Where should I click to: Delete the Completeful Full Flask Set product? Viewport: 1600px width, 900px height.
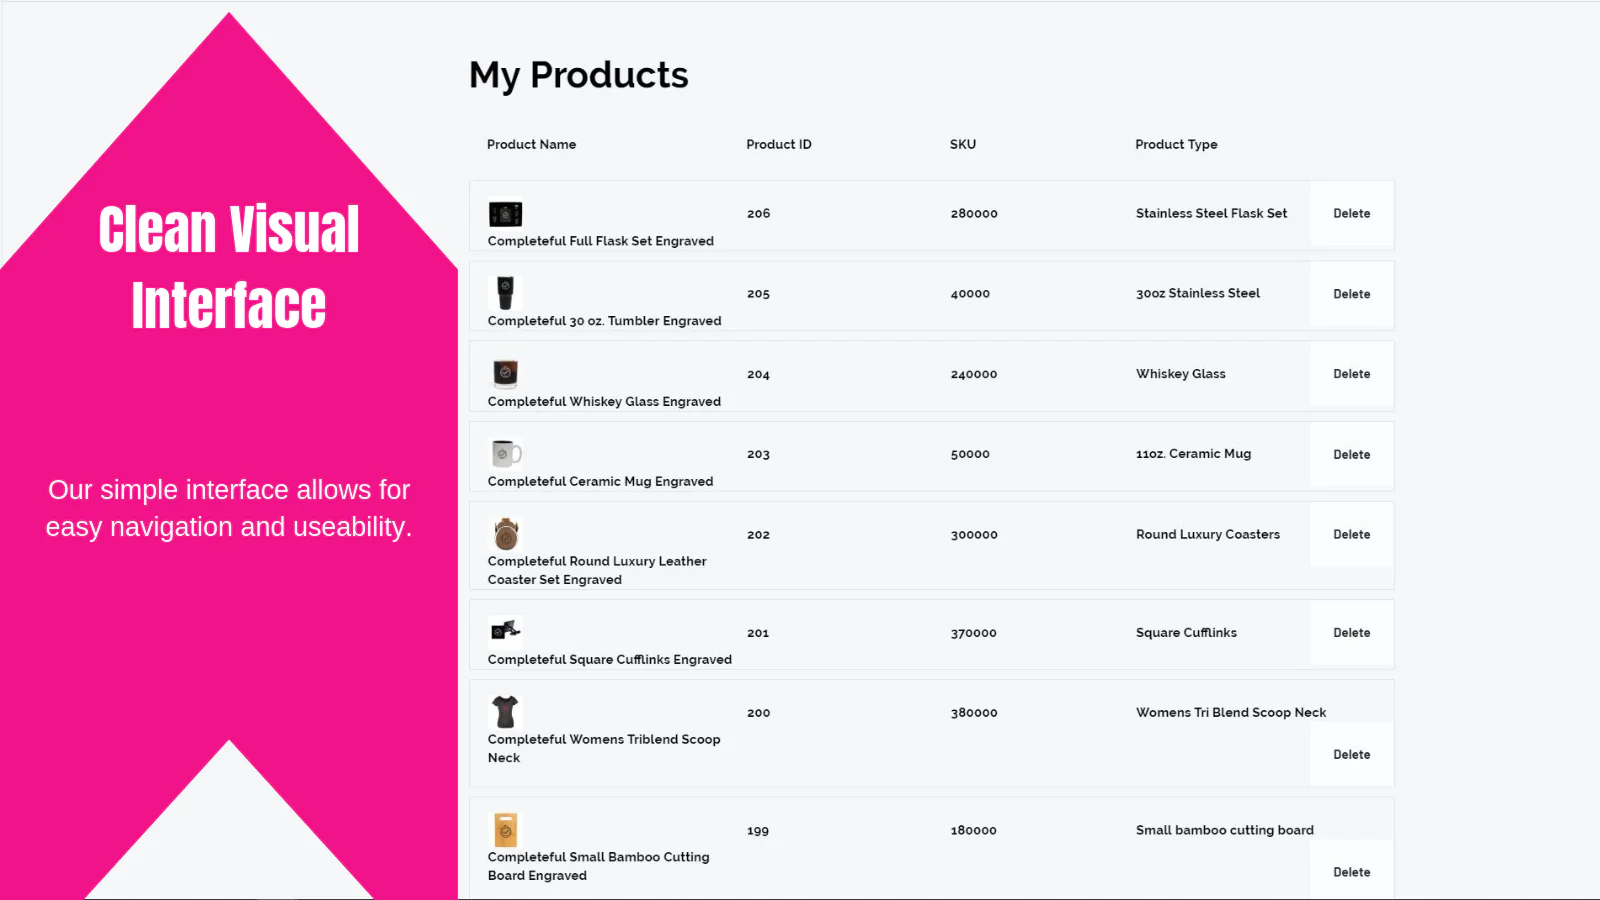[1351, 214]
